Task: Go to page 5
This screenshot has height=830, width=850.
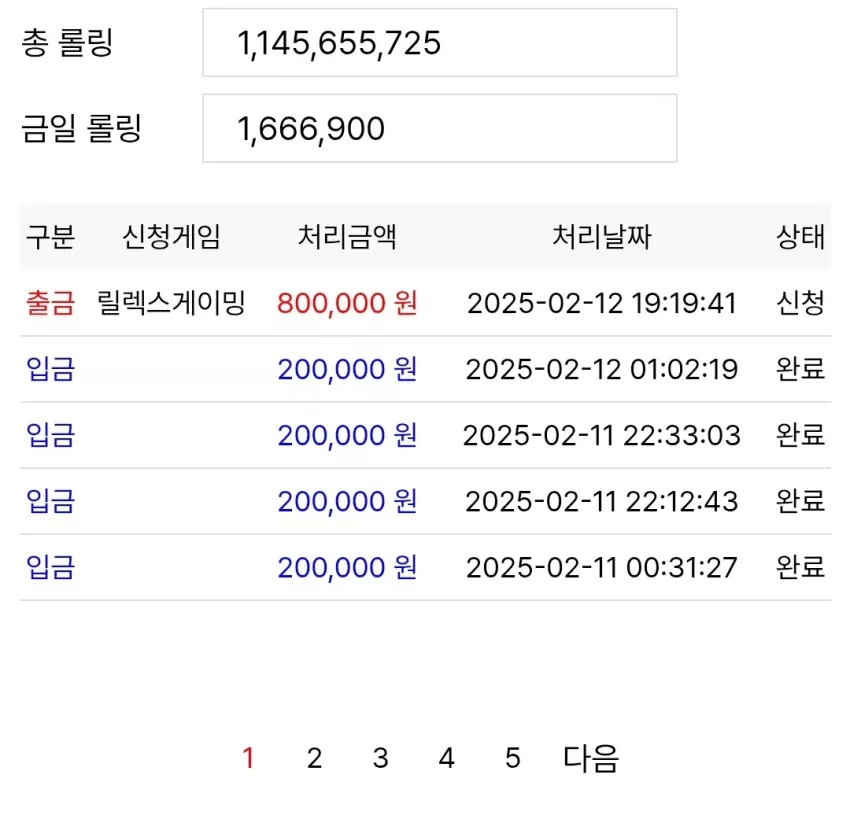Action: [513, 758]
